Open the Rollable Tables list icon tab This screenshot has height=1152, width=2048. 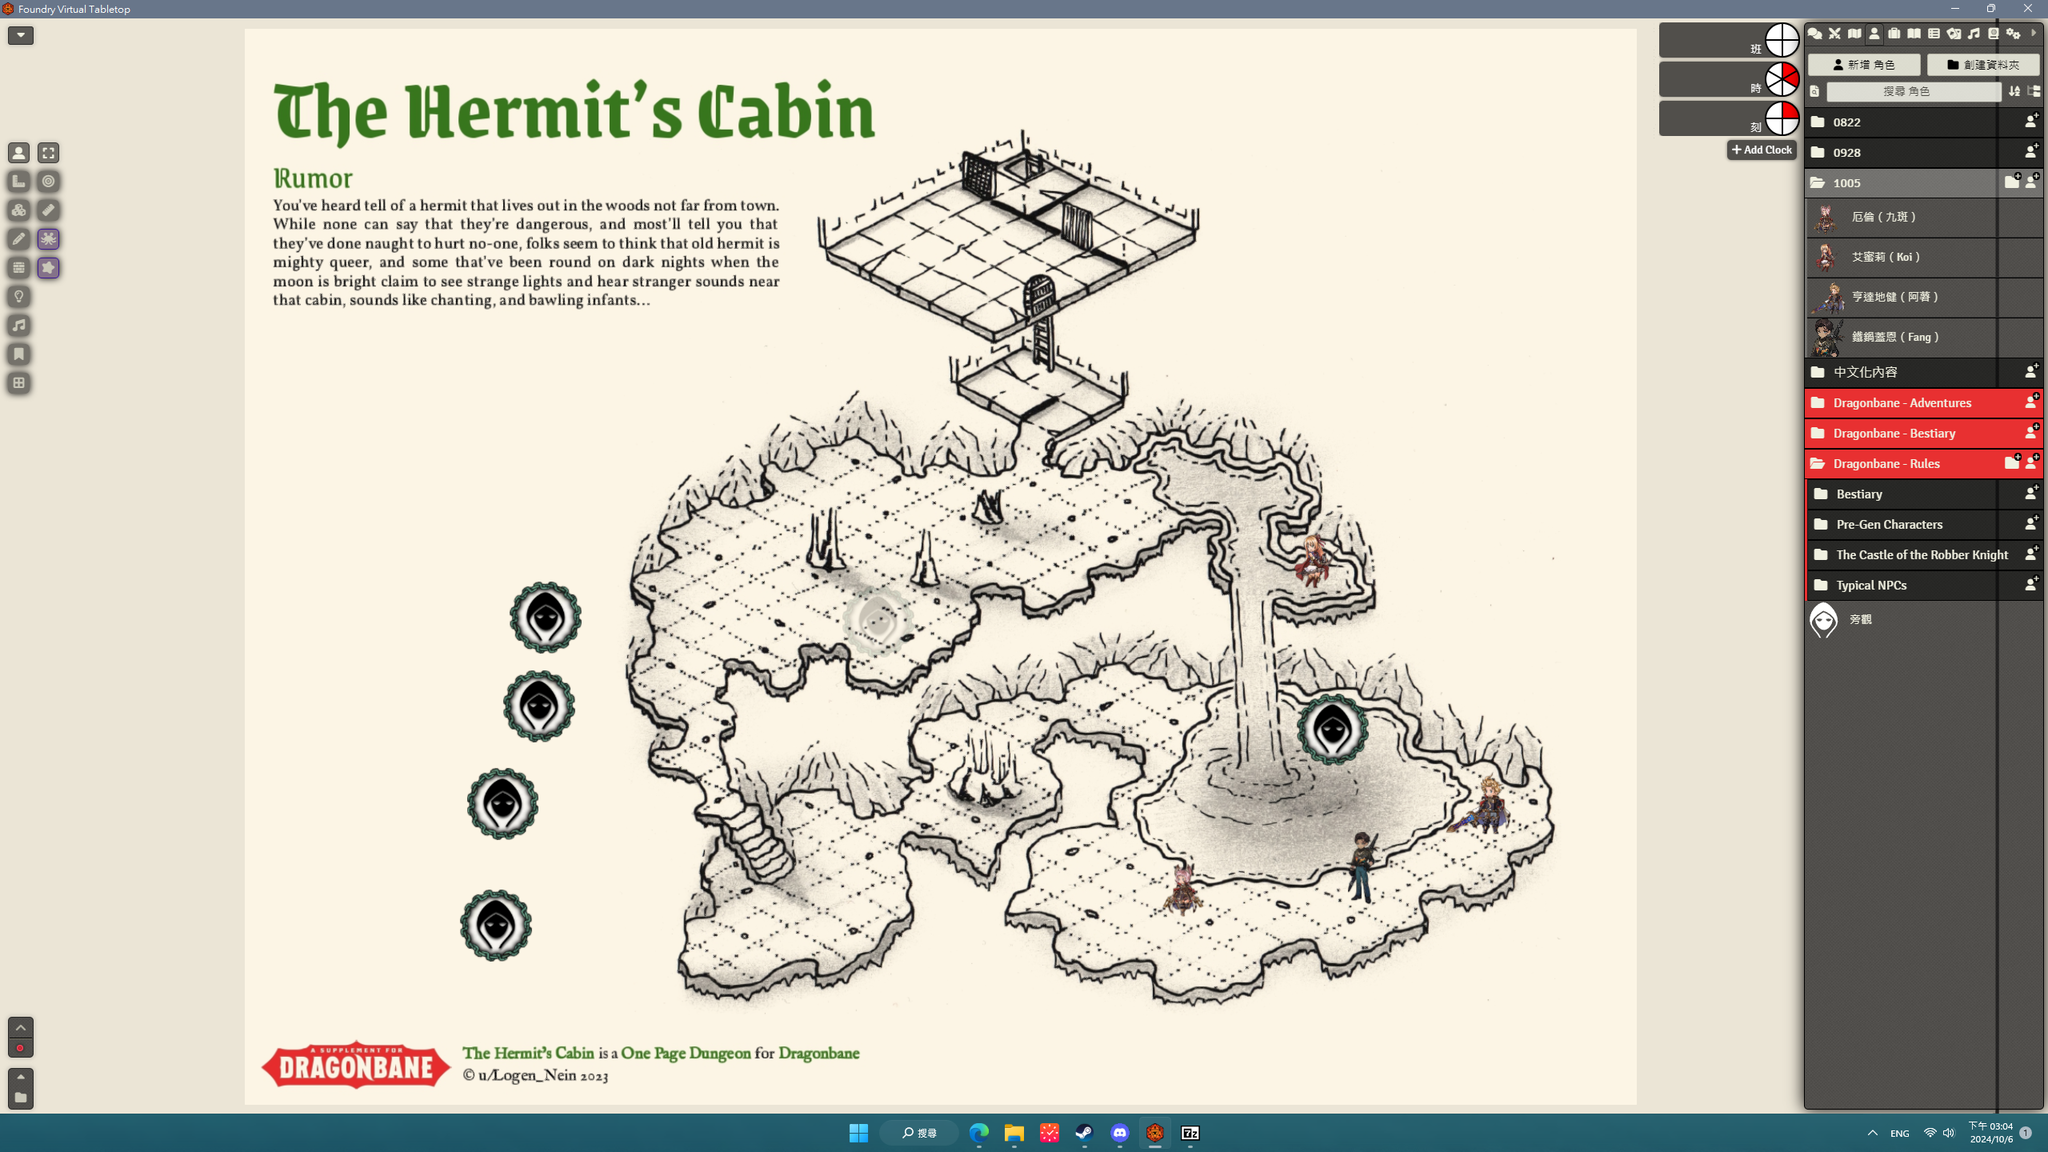point(1934,34)
